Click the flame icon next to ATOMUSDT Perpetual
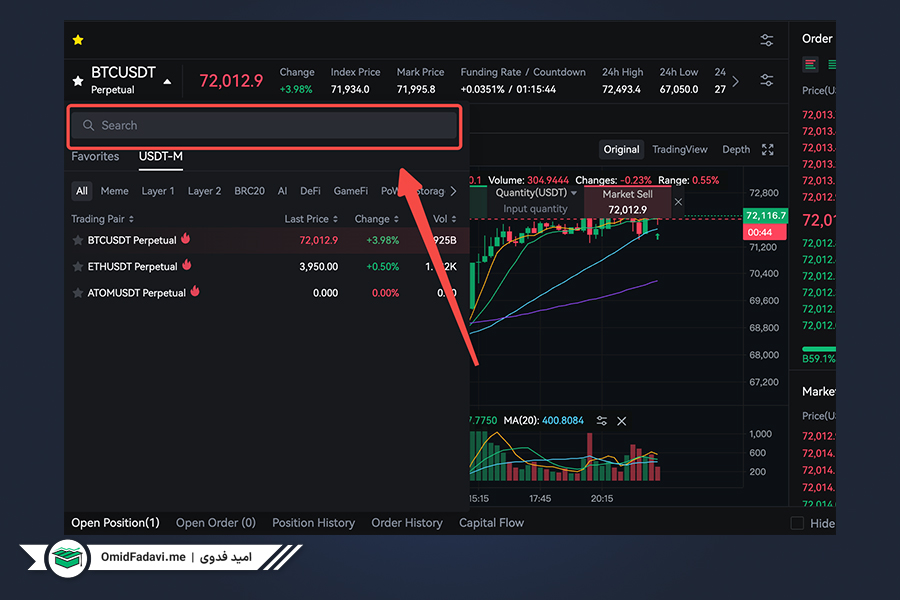Viewport: 900px width, 600px height. (195, 291)
